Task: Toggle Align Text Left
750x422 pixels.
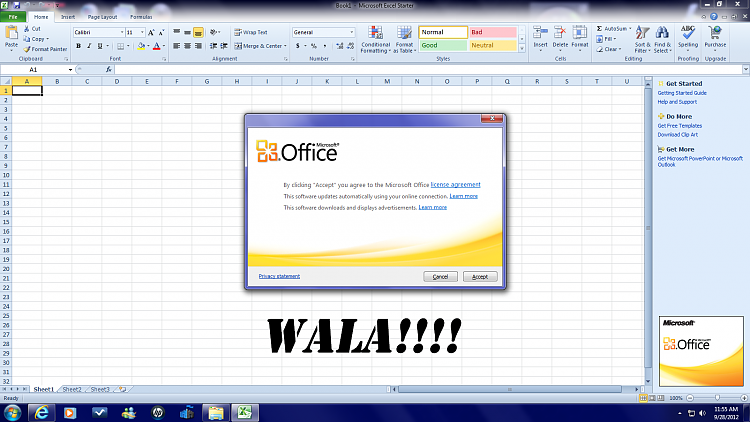Action: 176,46
